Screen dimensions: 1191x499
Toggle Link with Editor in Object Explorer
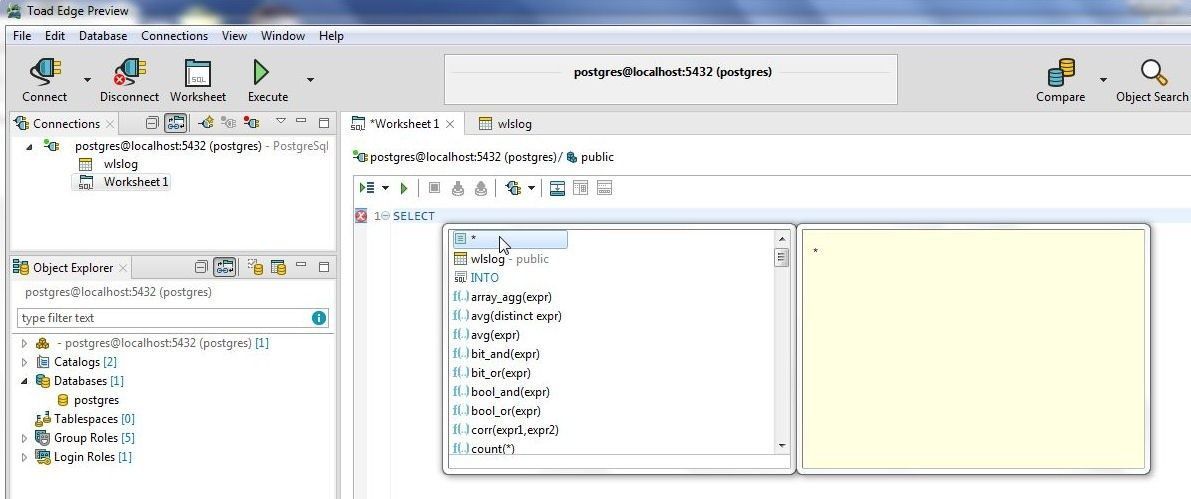coord(225,267)
